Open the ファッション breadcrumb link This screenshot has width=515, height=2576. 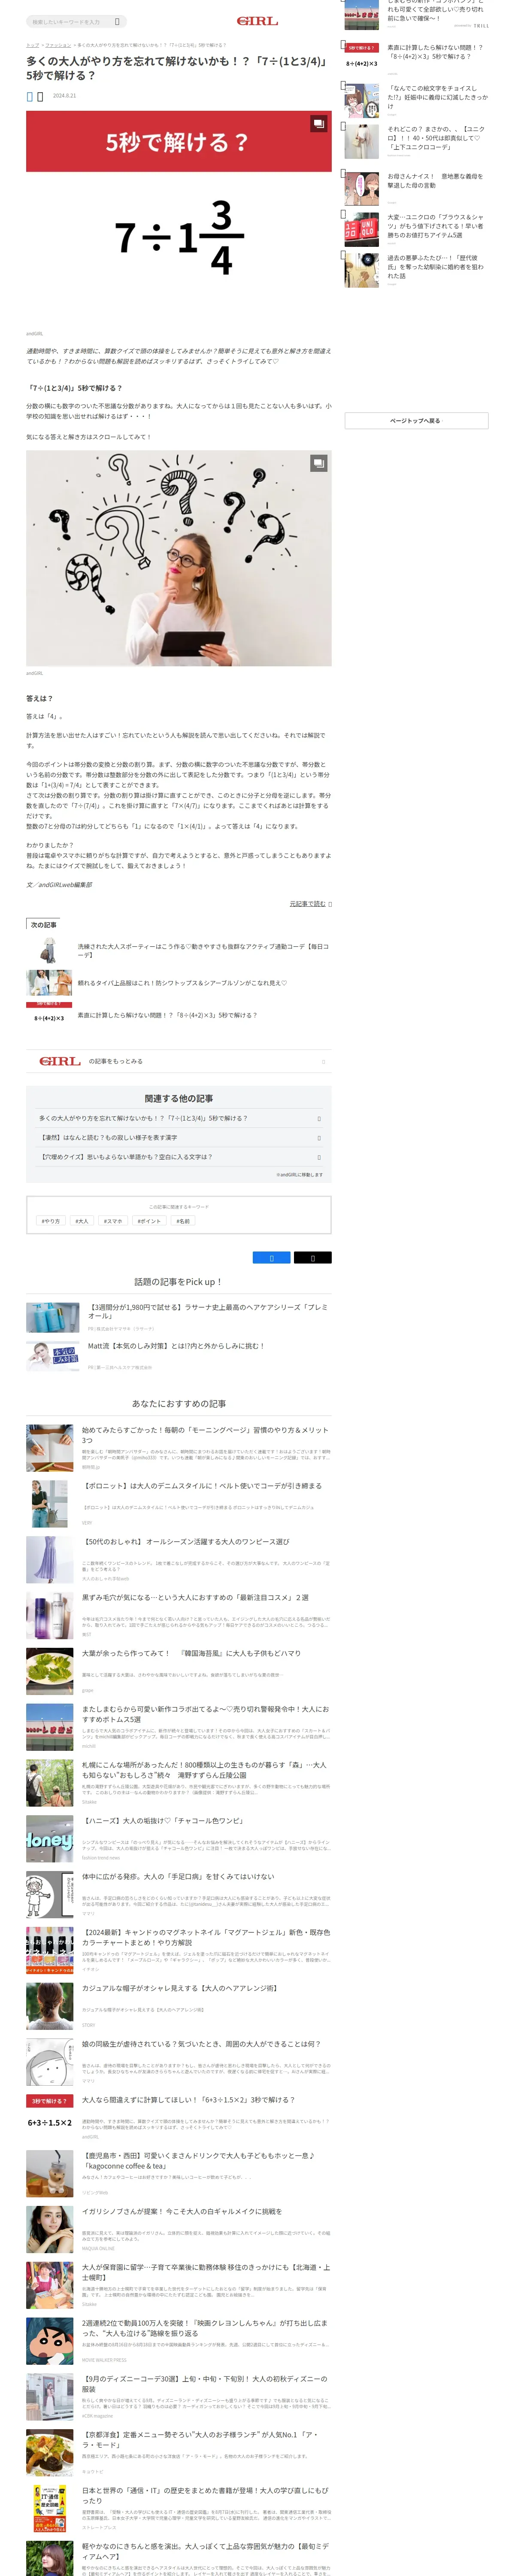(58, 45)
